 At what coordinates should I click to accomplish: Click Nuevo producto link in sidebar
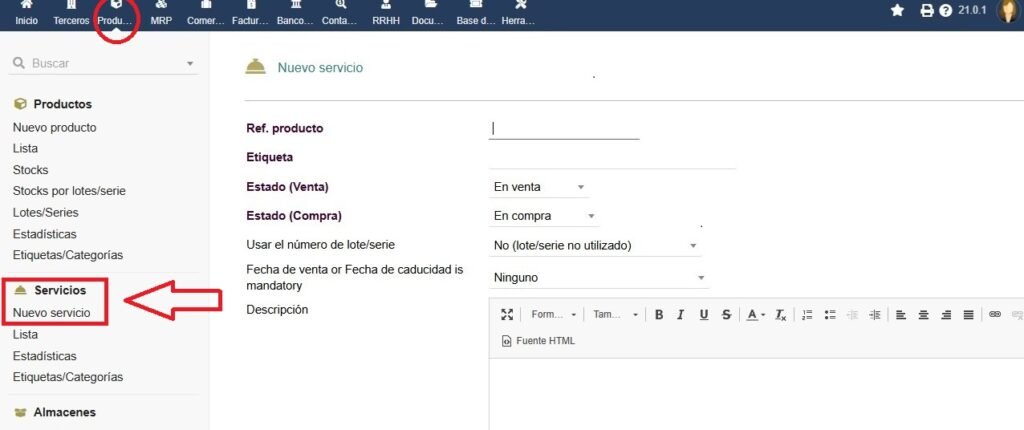(55, 127)
